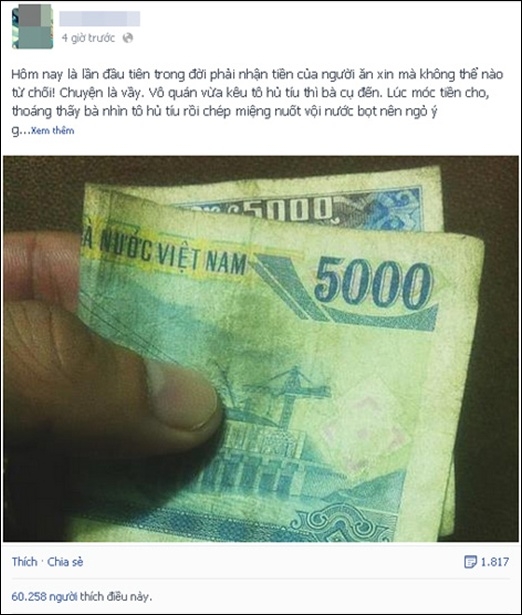Click the '4 giờ trước' timestamp
This screenshot has height=615, width=522.
88,38
